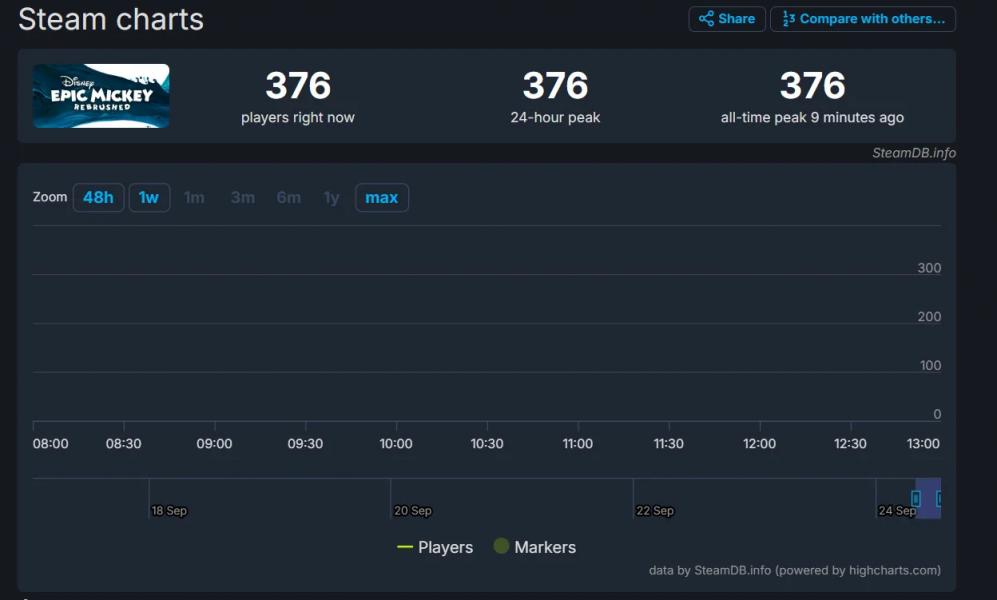This screenshot has width=997, height=600.
Task: Click the 12:30 time axis label
Action: pyautogui.click(x=850, y=444)
